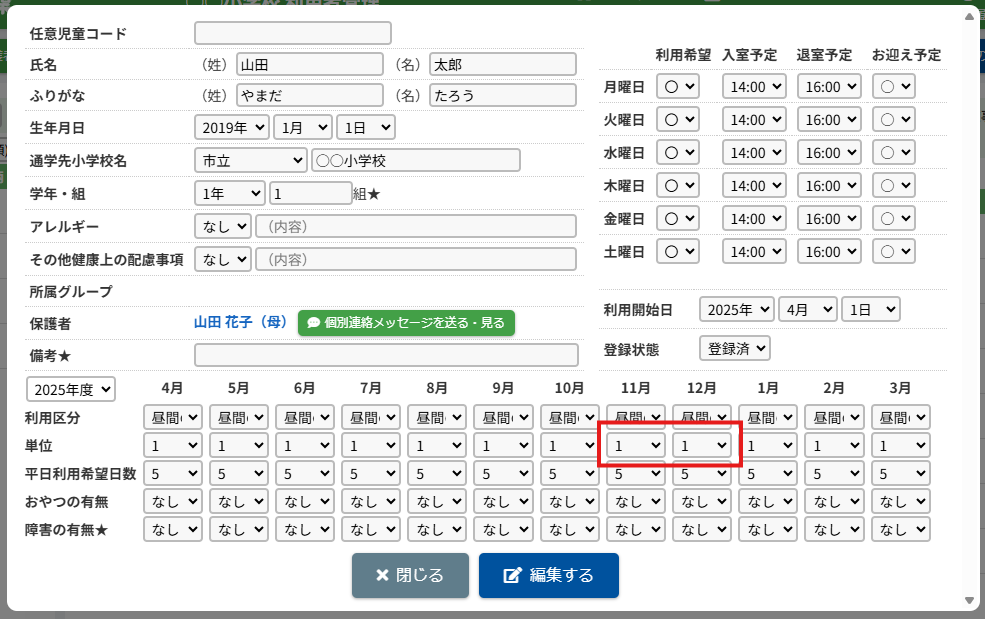Open the birth year 2019年 dropdown
The image size is (985, 619).
231,128
